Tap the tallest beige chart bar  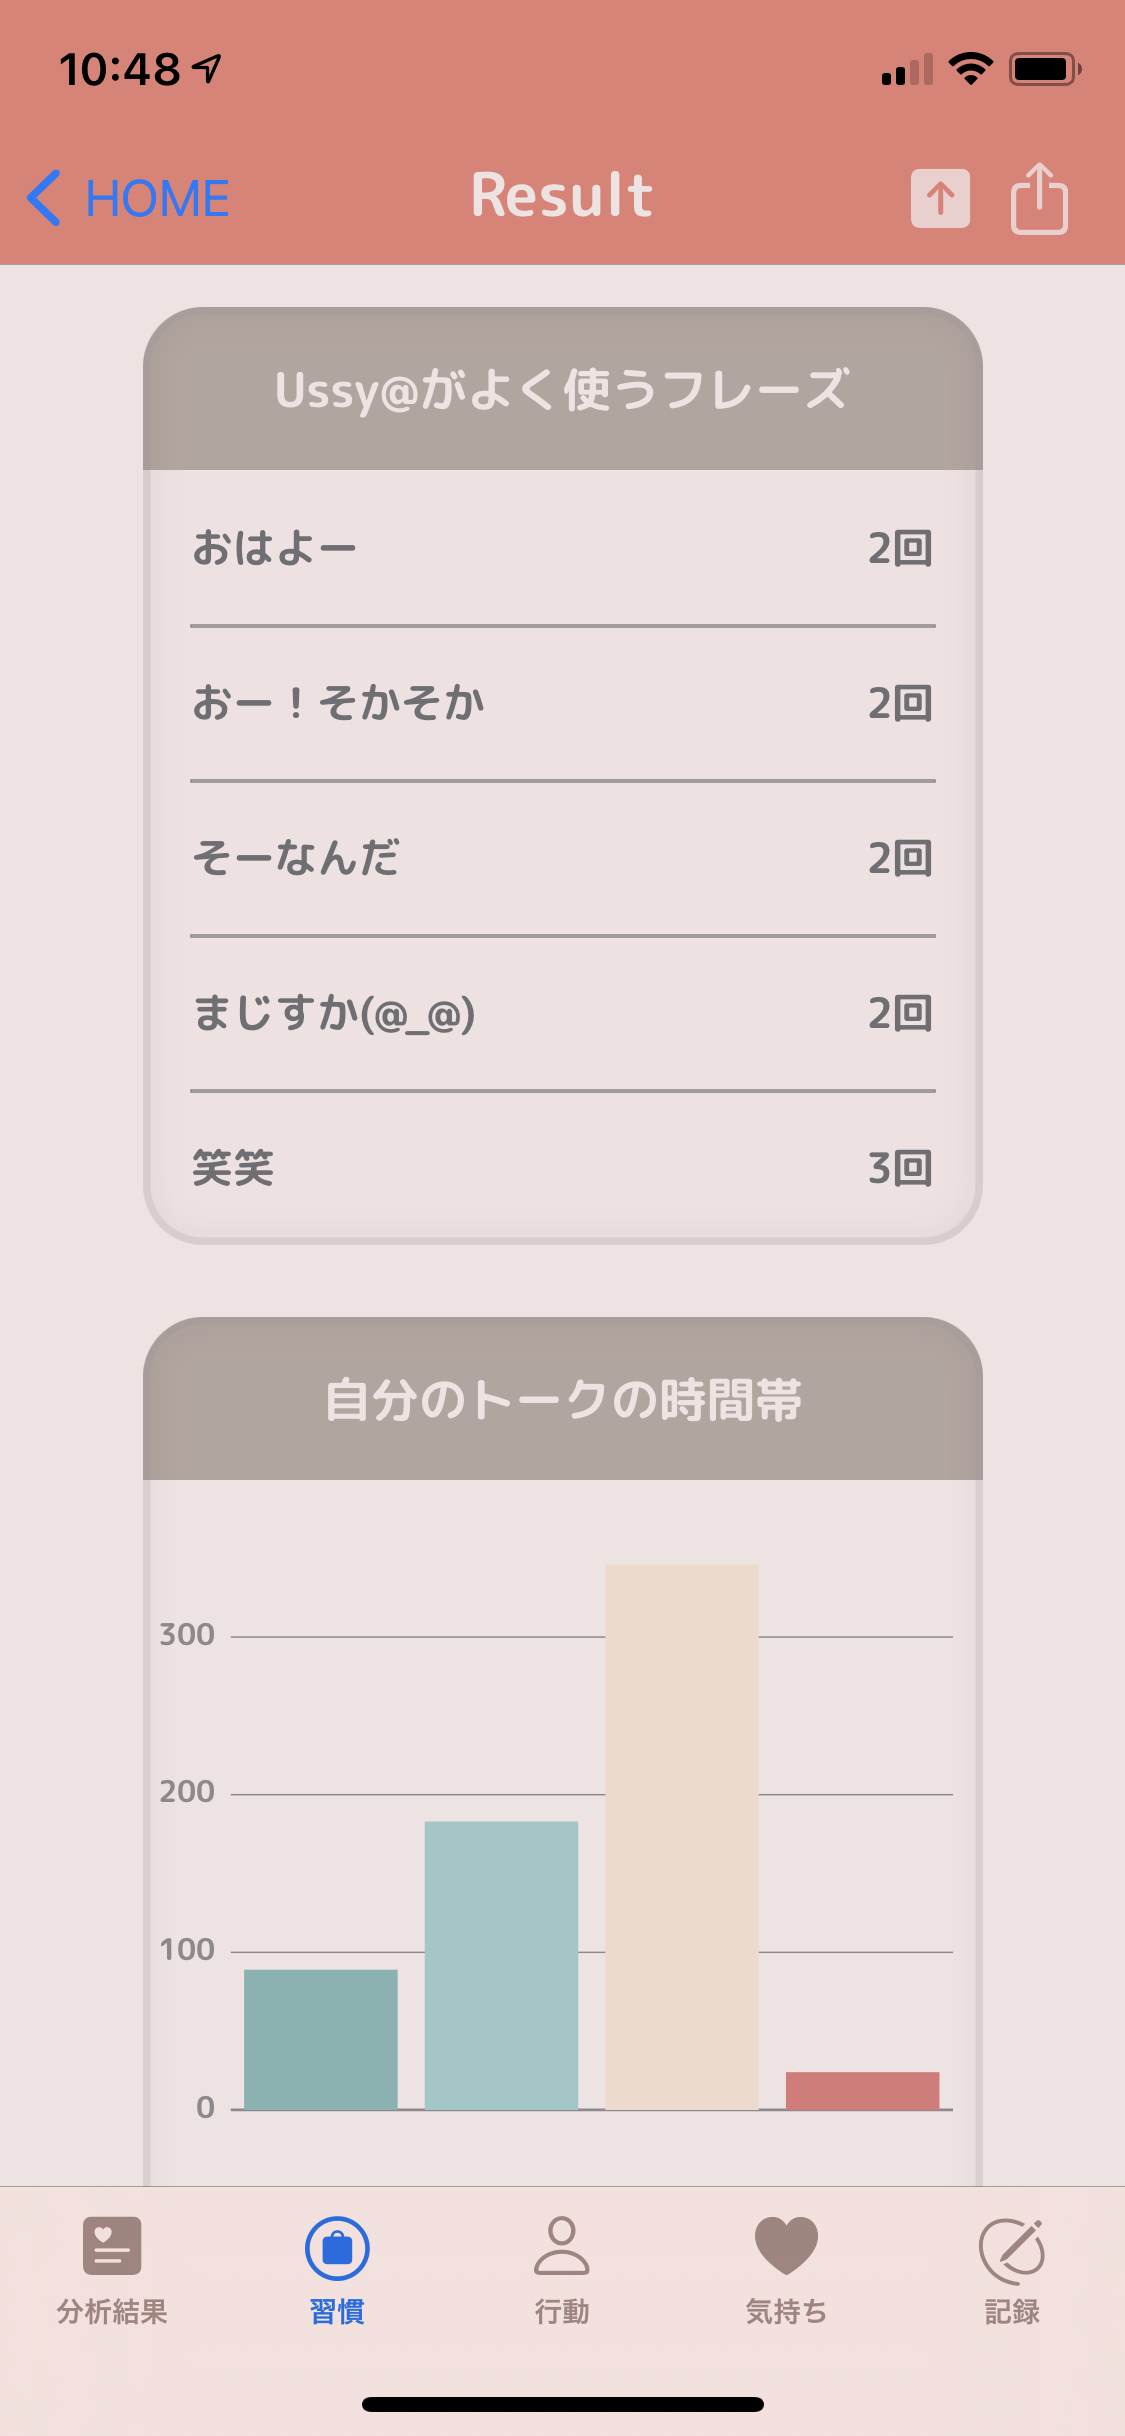682,1836
